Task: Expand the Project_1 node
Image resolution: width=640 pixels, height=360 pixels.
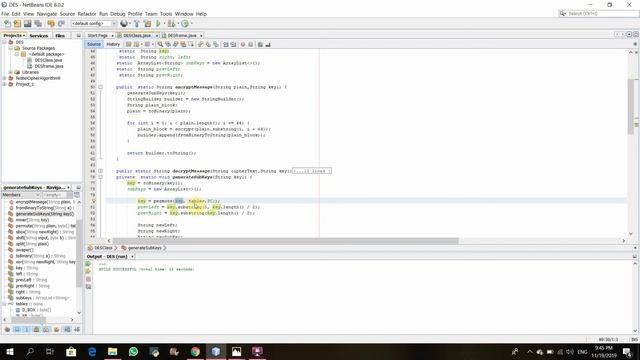Action: click(4, 84)
